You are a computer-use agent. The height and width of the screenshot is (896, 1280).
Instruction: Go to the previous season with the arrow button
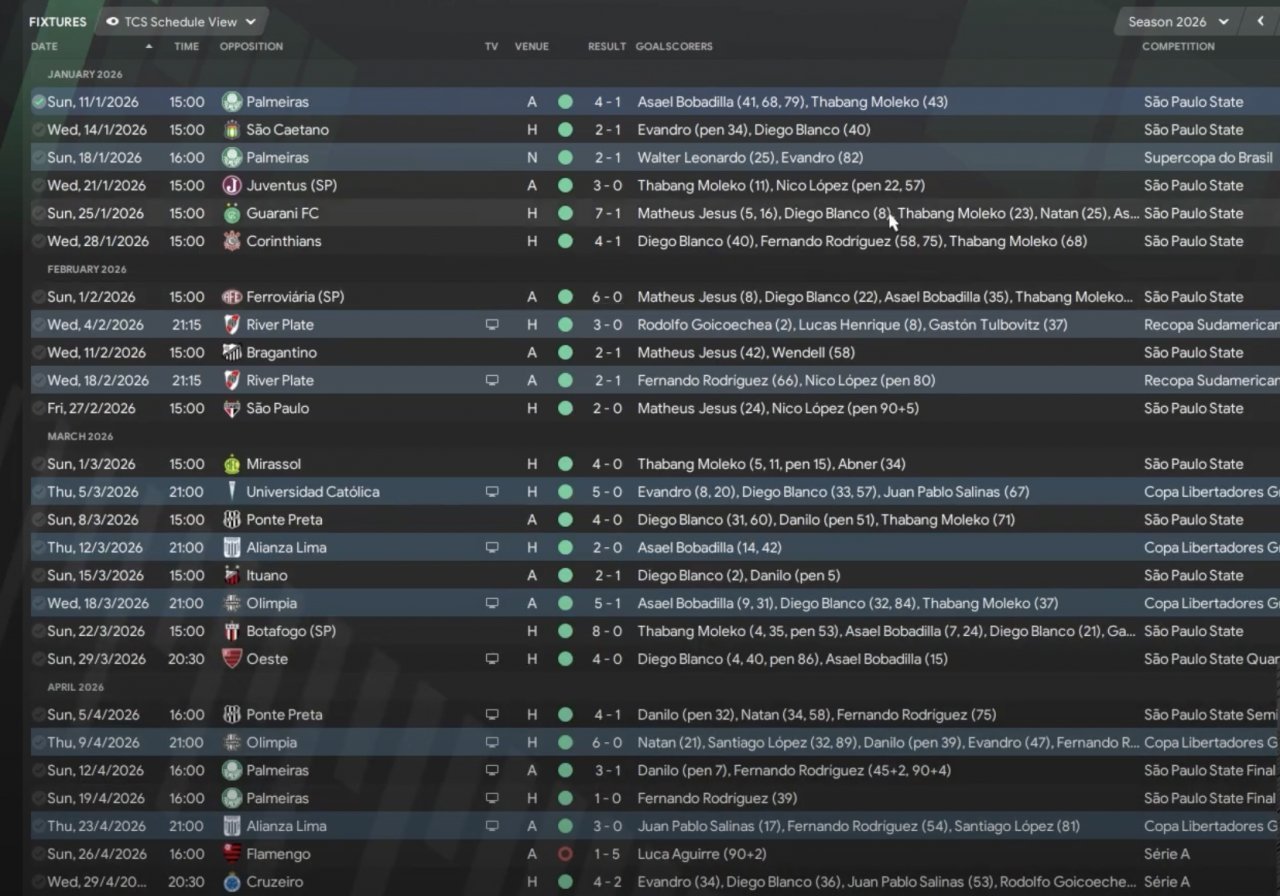coord(1260,21)
